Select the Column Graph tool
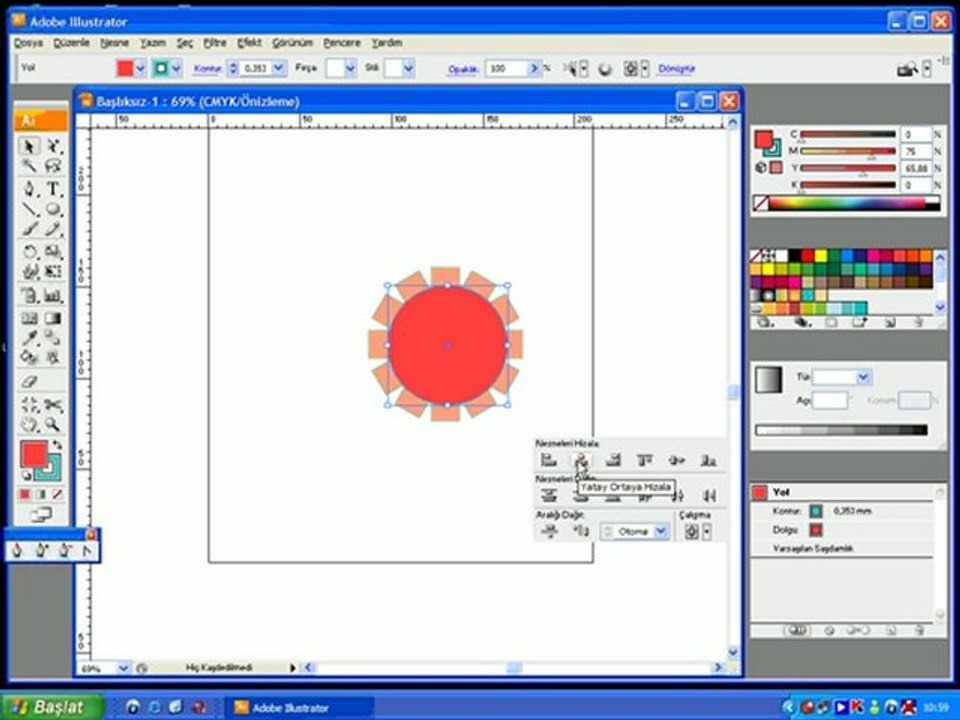960x720 pixels. (x=54, y=296)
